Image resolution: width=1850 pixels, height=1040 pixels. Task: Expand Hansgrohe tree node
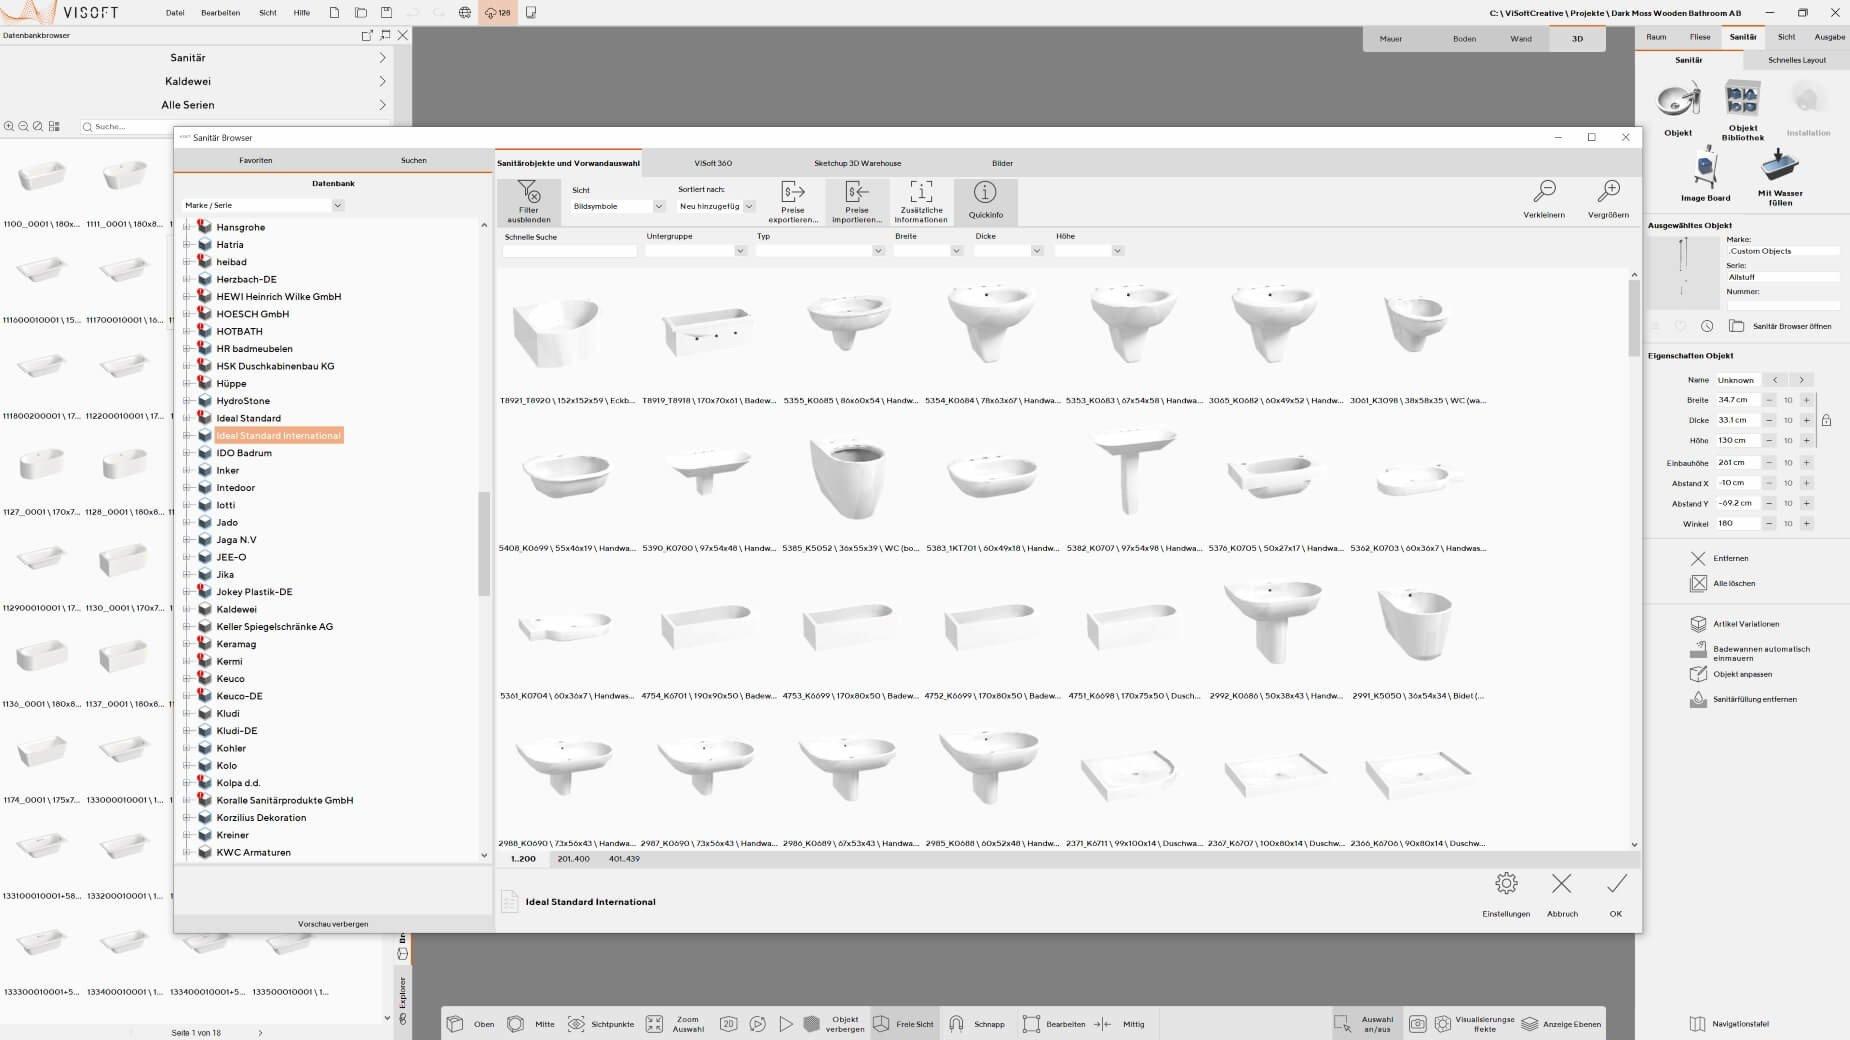click(186, 227)
